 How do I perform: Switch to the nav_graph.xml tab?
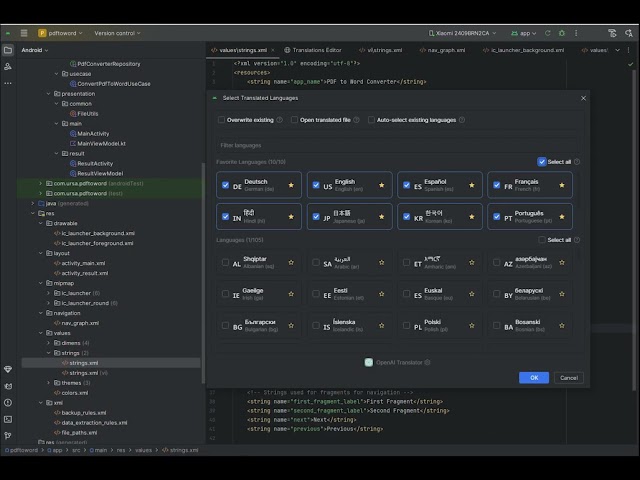[x=442, y=50]
